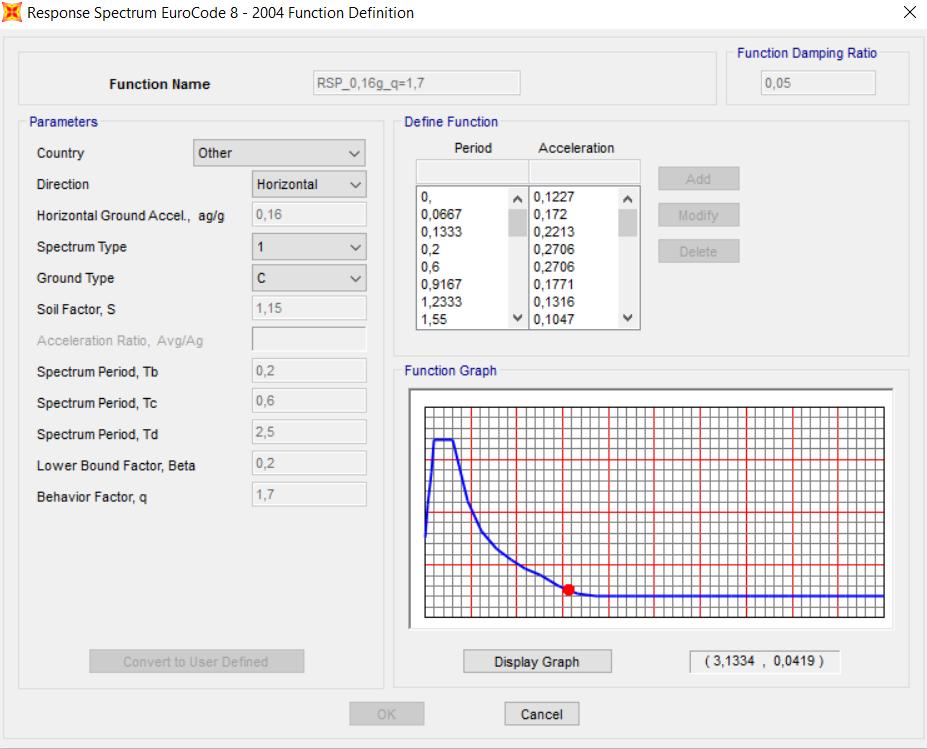Click the Spectrum Period Td field
The image size is (927, 749).
pos(309,432)
